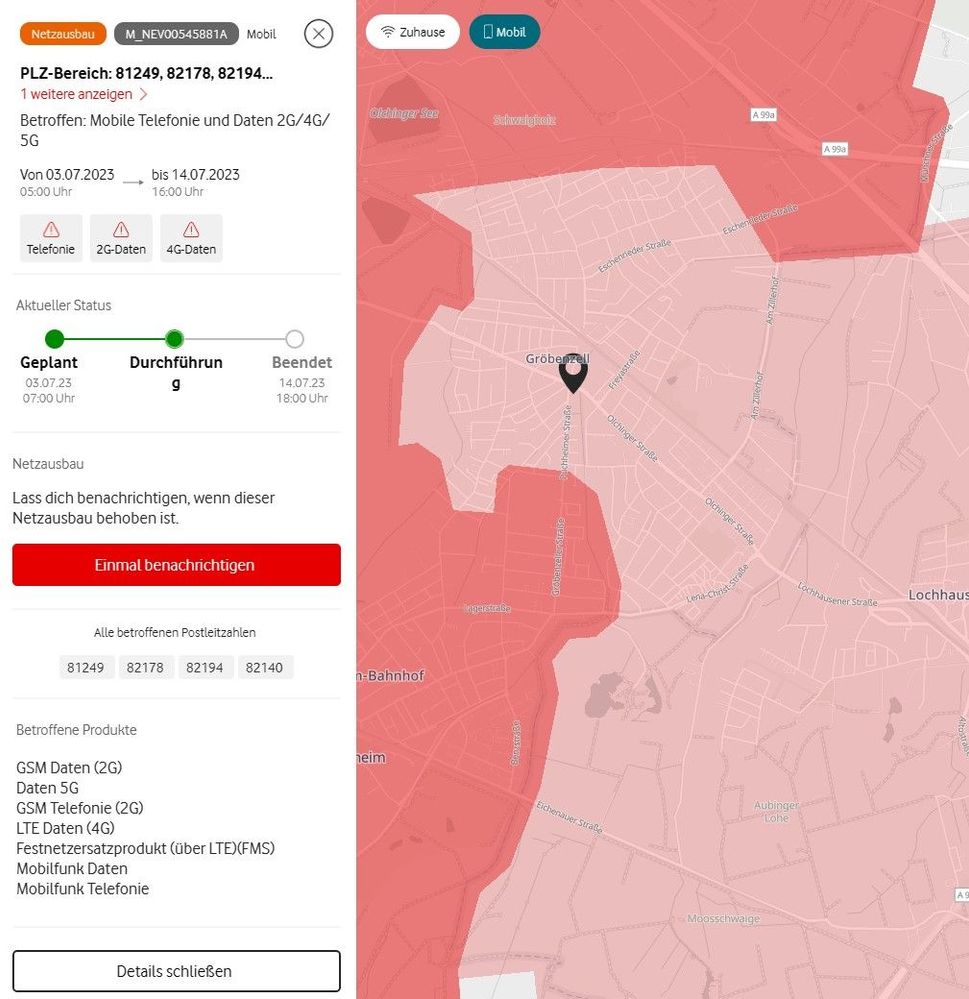969x999 pixels.
Task: Select the Geplant status step
Action: pyautogui.click(x=55, y=339)
